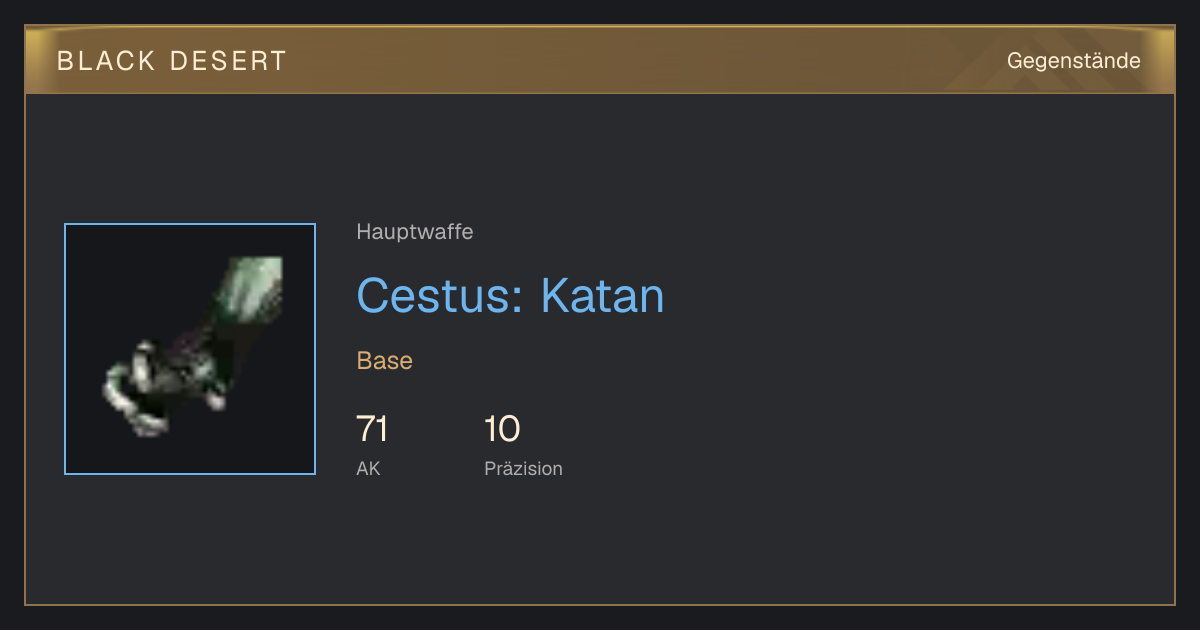The width and height of the screenshot is (1200, 630).
Task: Click the empty dark card area right of stats
Action: point(870,440)
